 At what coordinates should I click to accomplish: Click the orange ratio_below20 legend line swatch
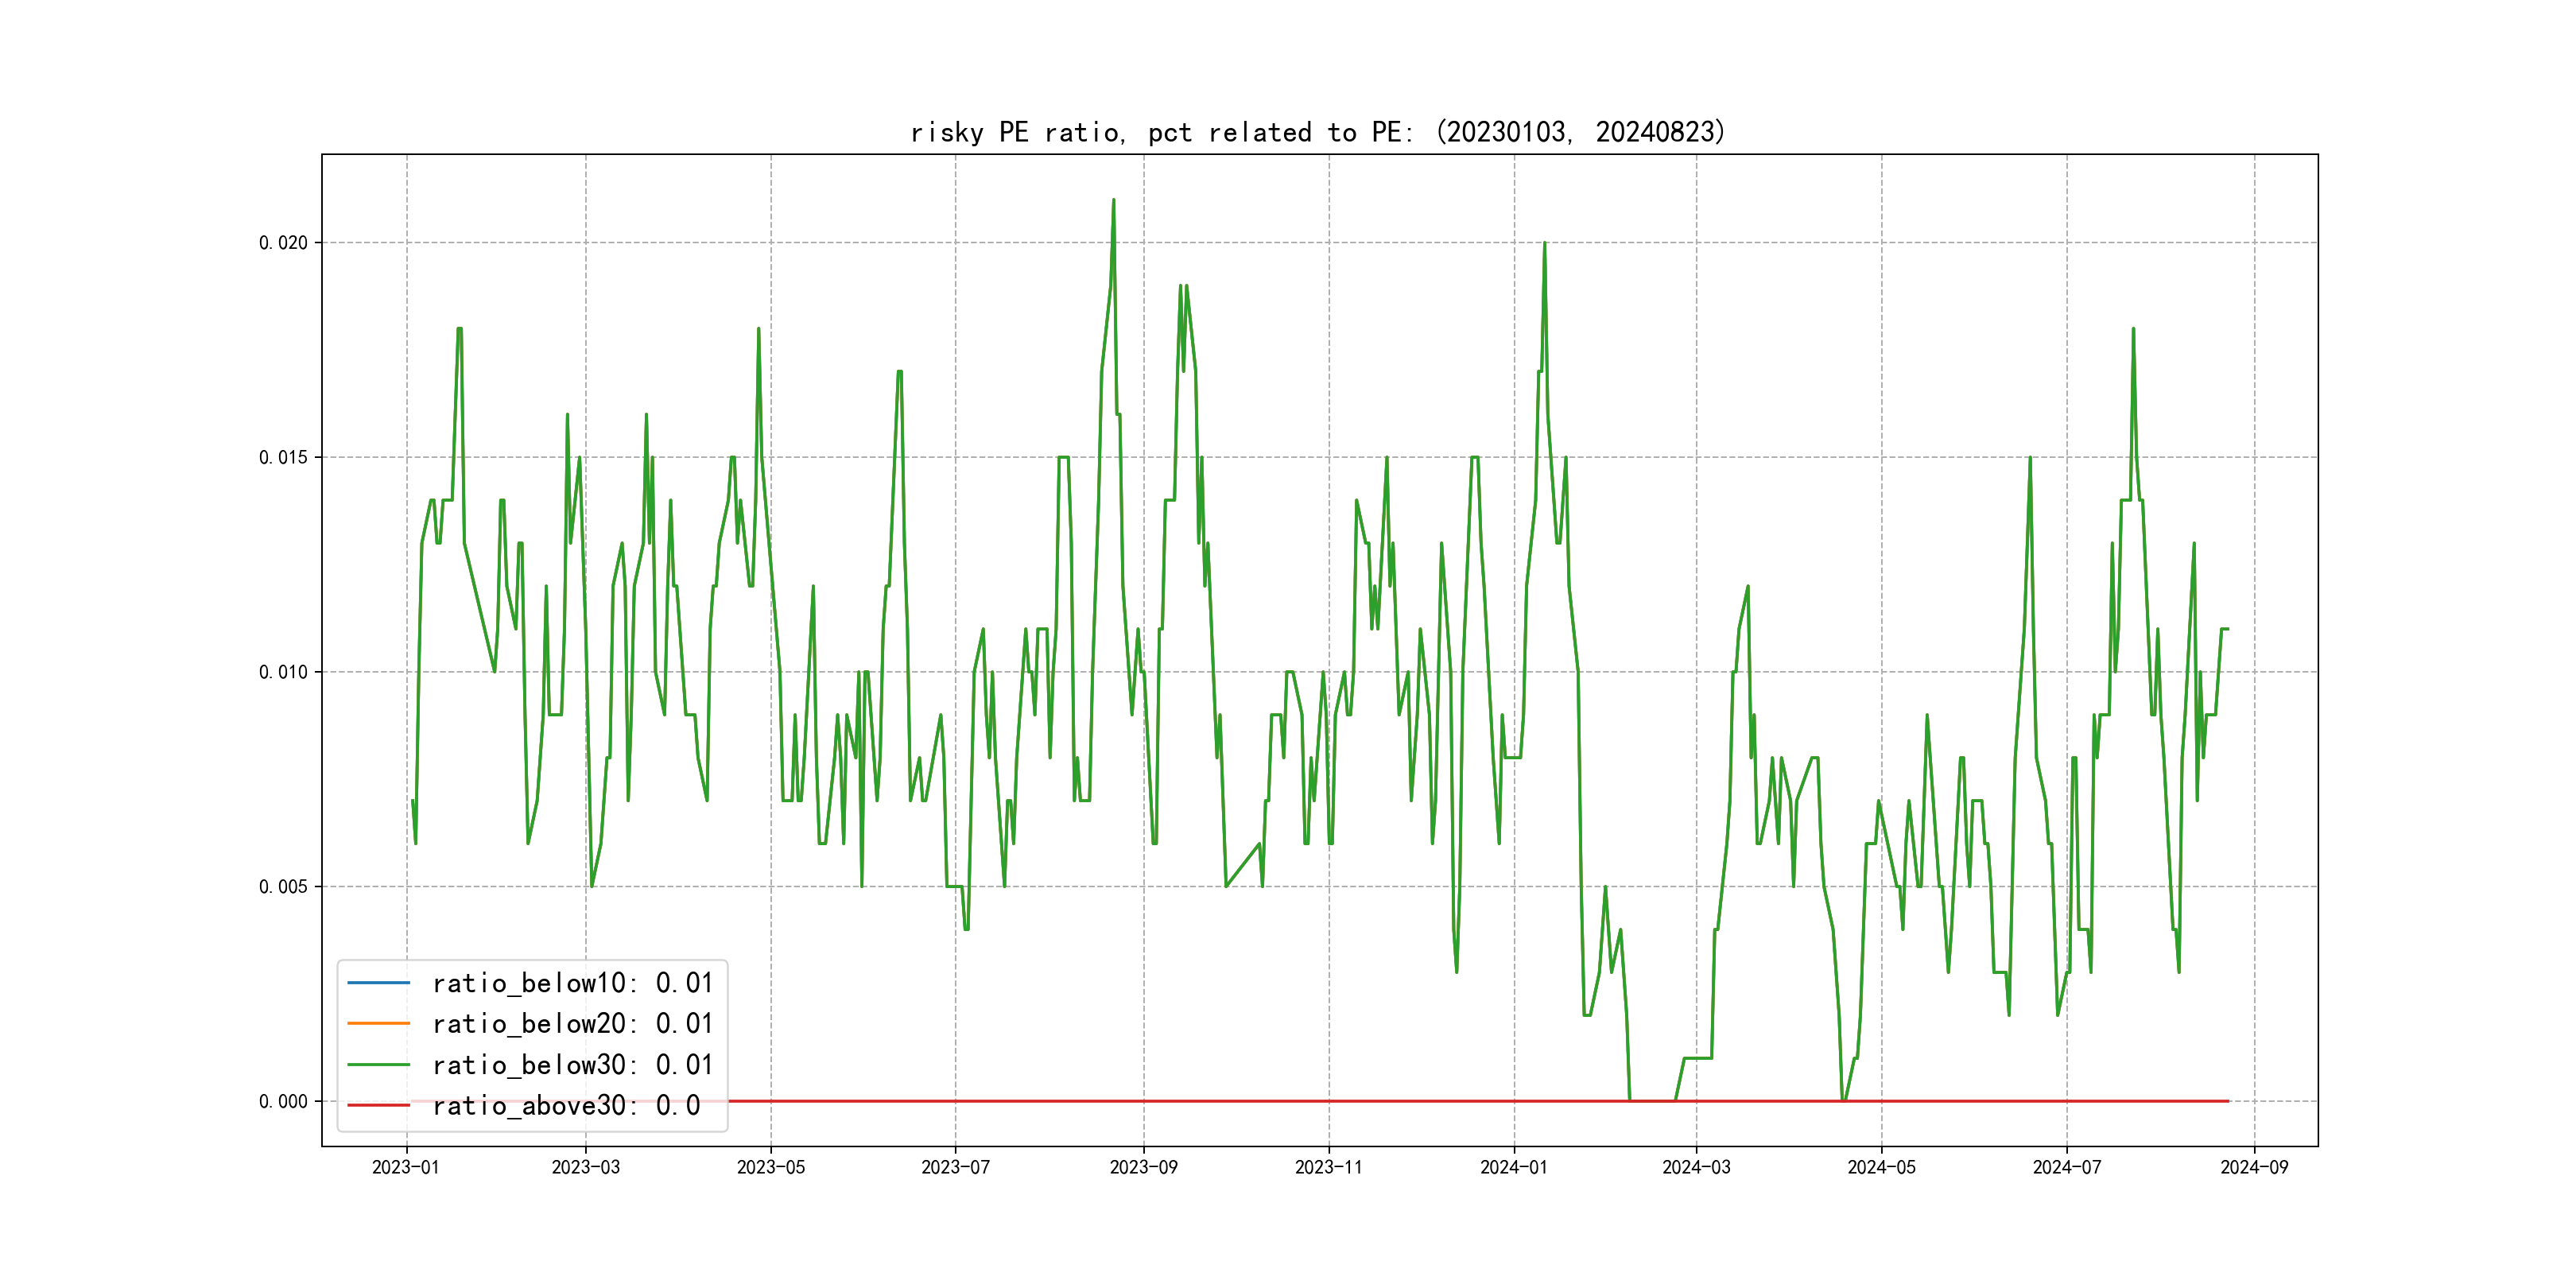(x=378, y=1024)
